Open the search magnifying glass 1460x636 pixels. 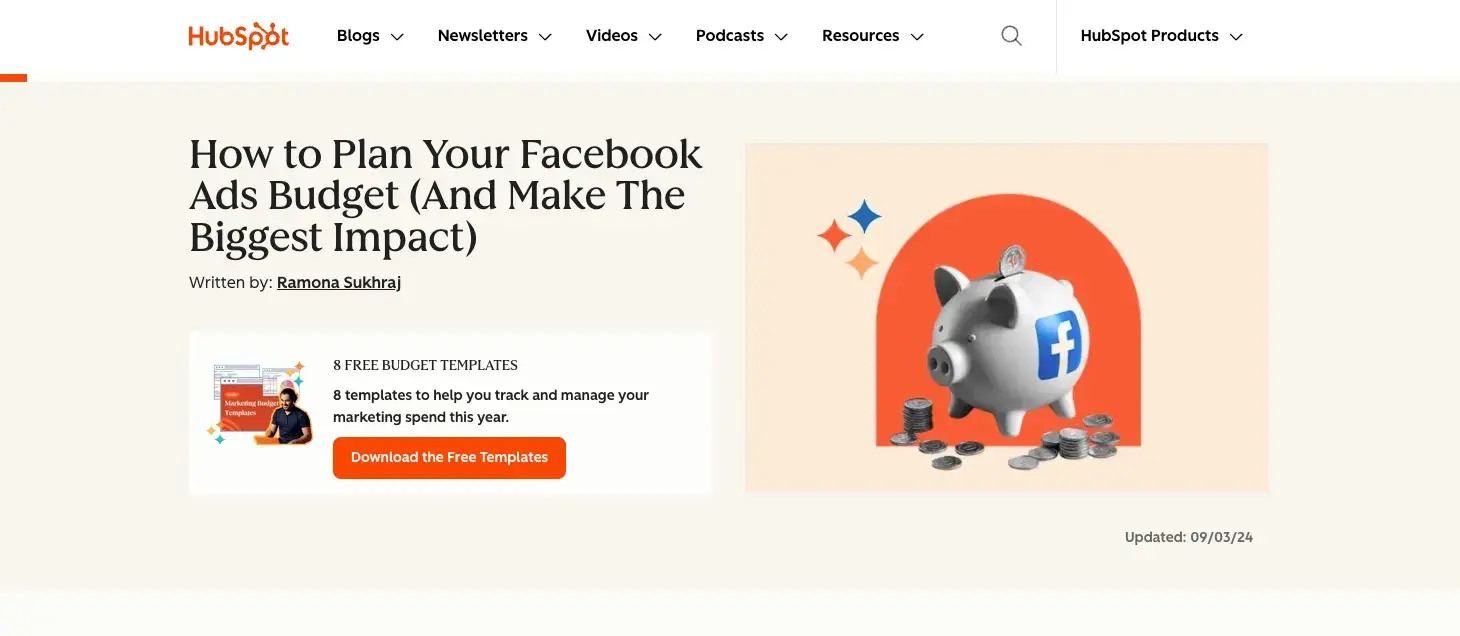click(x=1011, y=35)
